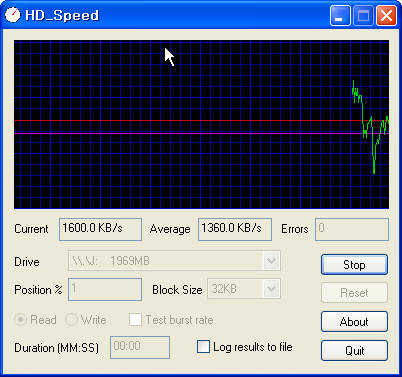Viewport: 402px width, 377px height.
Task: Click the green speed trace on the graph
Action: click(x=370, y=127)
